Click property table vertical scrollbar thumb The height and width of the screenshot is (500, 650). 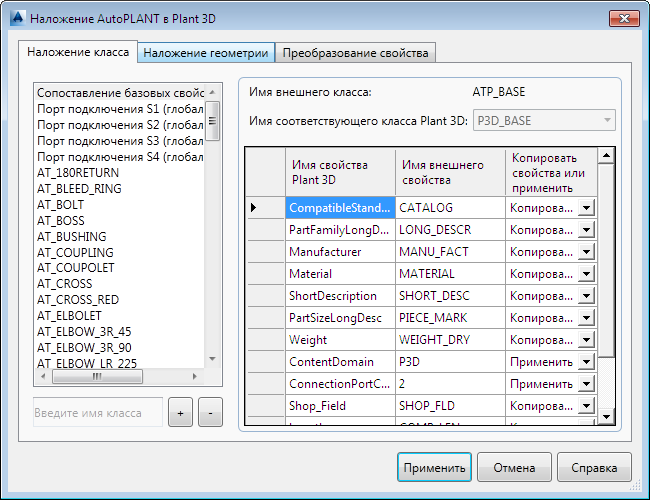606,260
